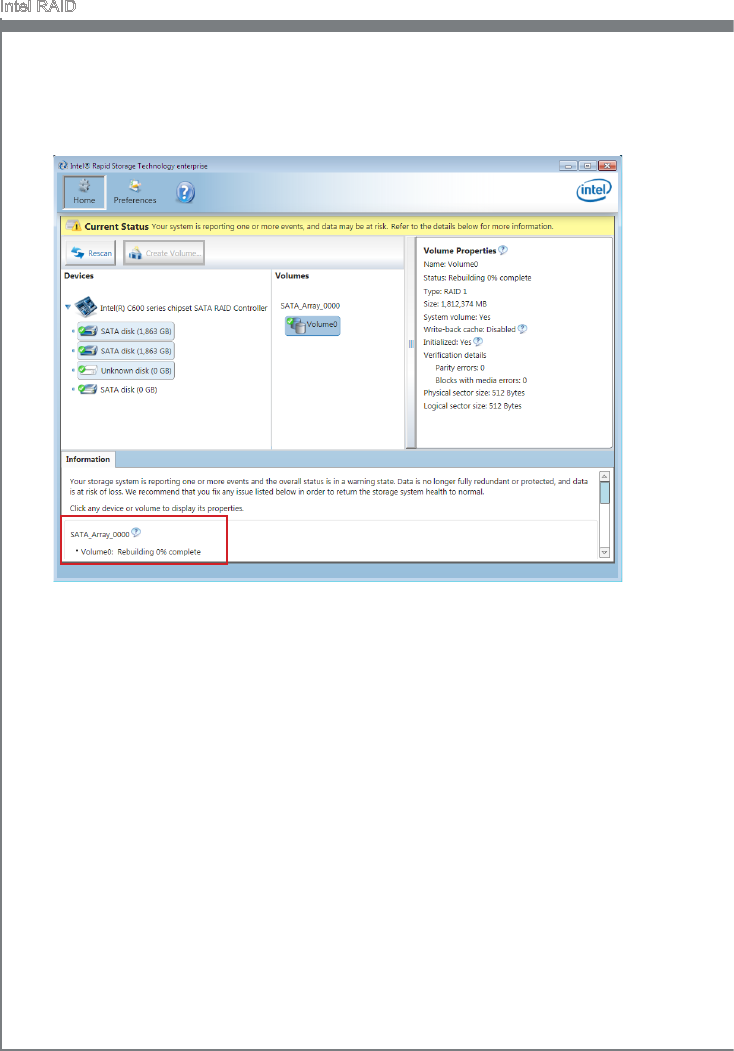Click the Physical sector size: 512 Bytes text
The image size is (734, 1051).
pos(474,393)
